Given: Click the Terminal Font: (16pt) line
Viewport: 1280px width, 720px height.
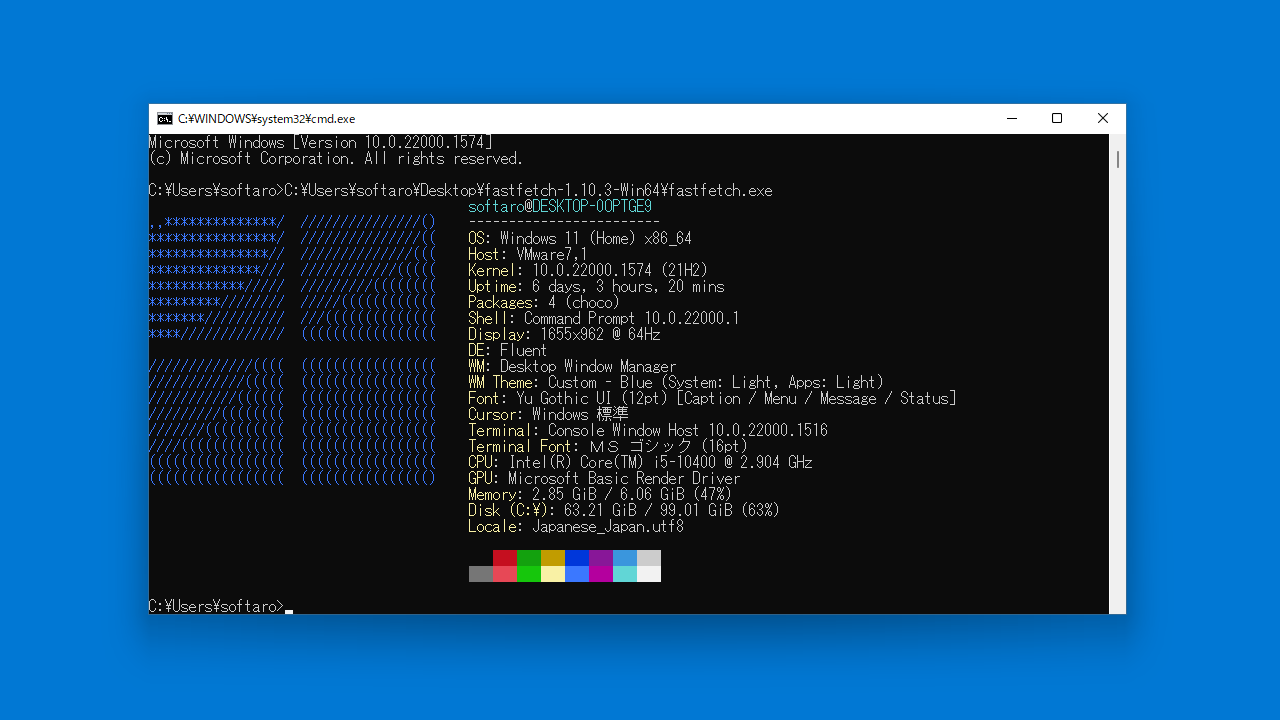Looking at the screenshot, I should pyautogui.click(x=608, y=447).
